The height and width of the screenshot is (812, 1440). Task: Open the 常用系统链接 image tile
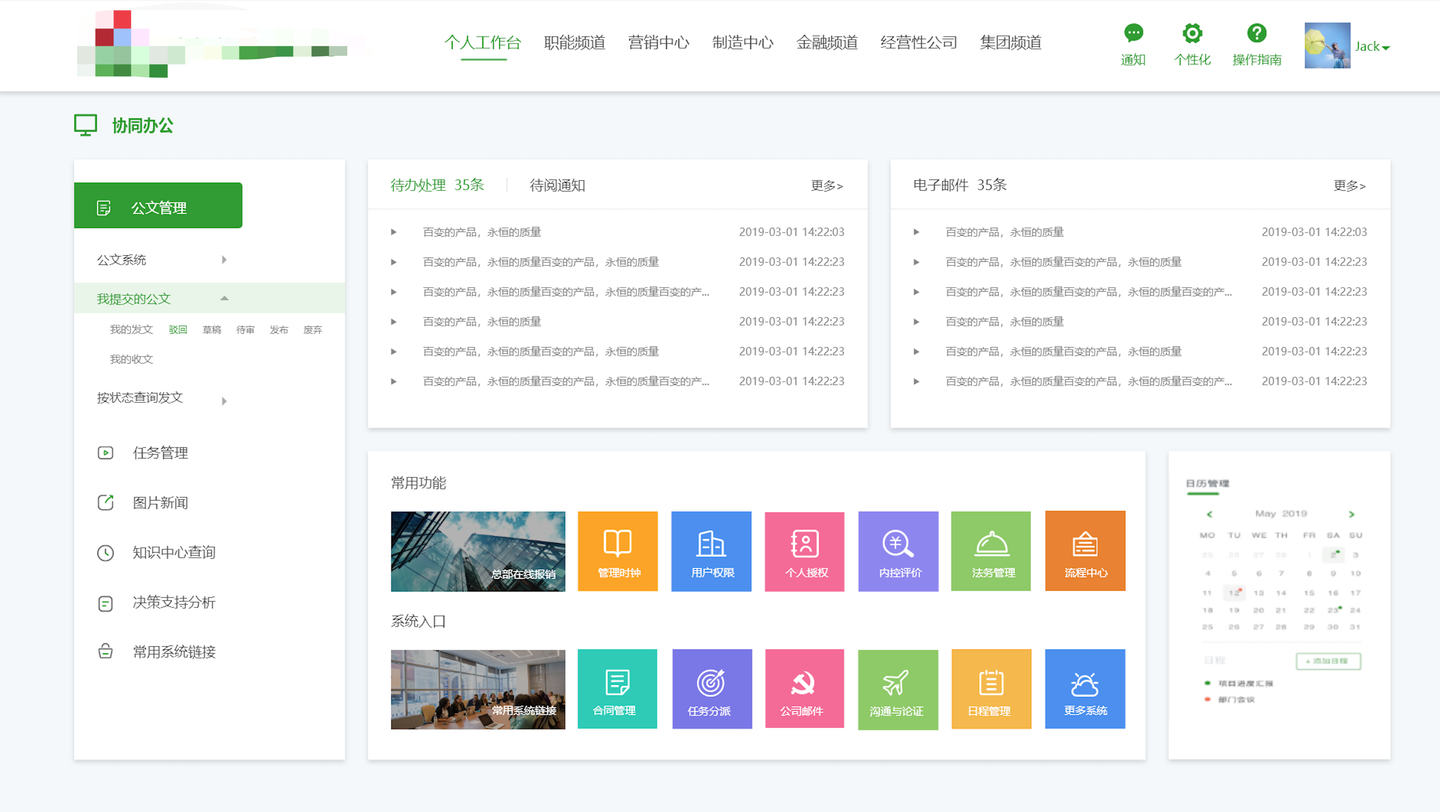(x=478, y=689)
